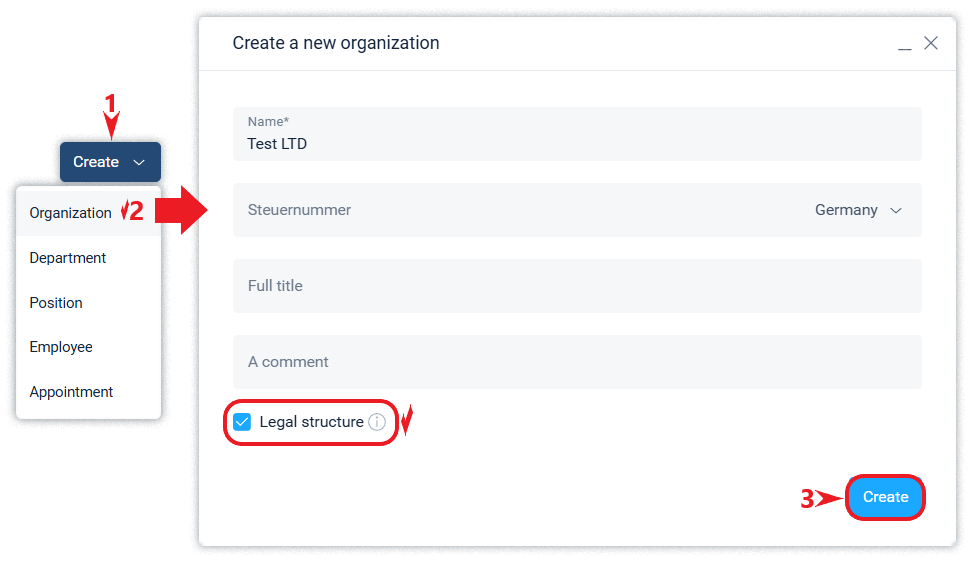The height and width of the screenshot is (563, 976).
Task: Choose Appointment from the Create menu
Action: [71, 392]
